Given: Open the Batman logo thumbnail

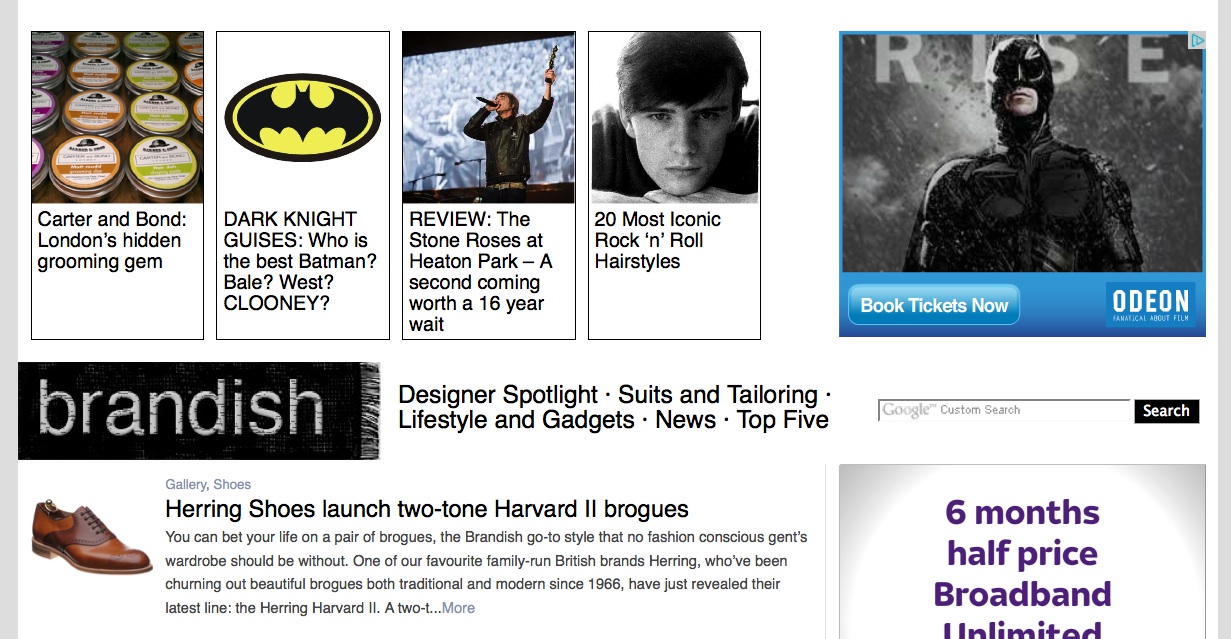Looking at the screenshot, I should (302, 117).
